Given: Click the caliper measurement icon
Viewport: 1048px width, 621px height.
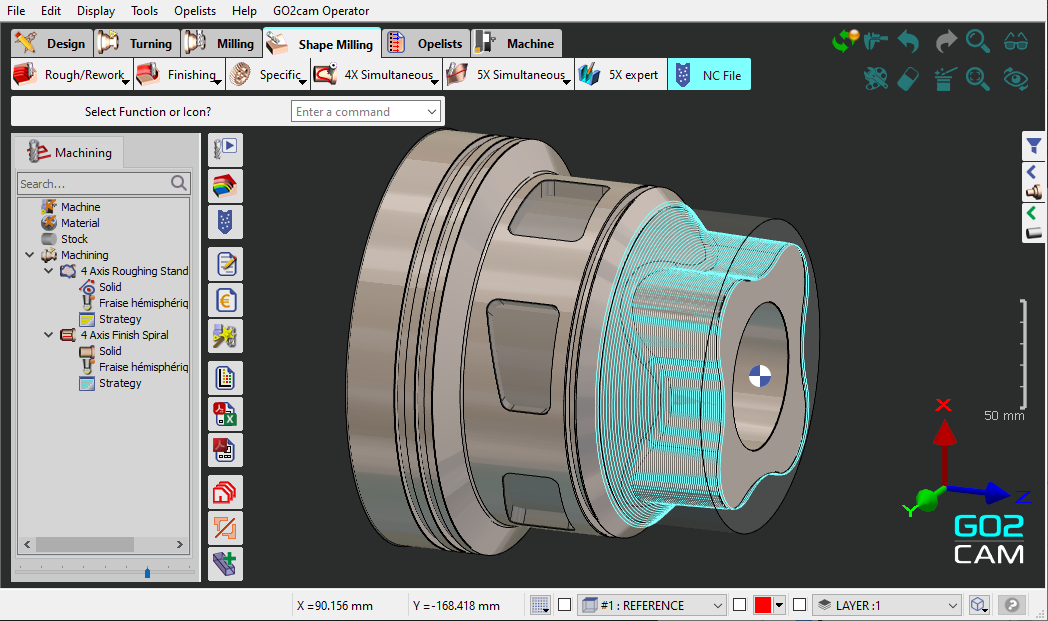Looking at the screenshot, I should click(x=877, y=42).
